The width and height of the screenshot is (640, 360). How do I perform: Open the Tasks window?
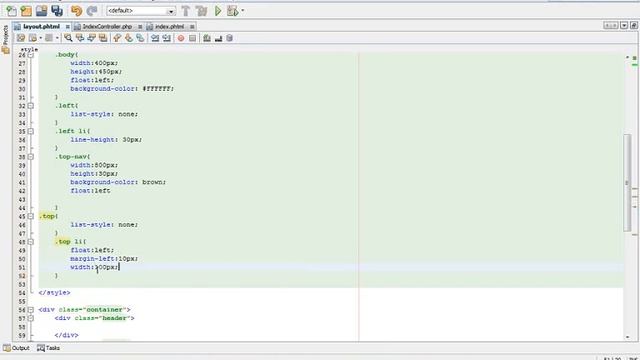pyautogui.click(x=49, y=348)
